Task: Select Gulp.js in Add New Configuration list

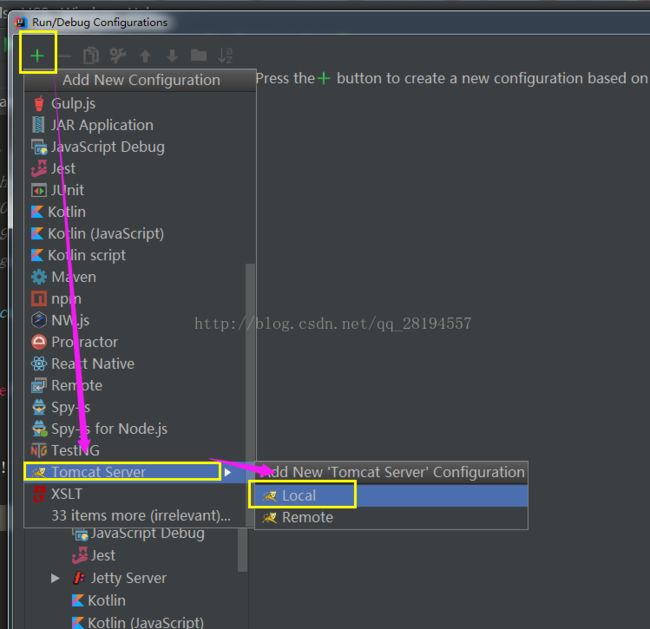Action: tap(140, 103)
